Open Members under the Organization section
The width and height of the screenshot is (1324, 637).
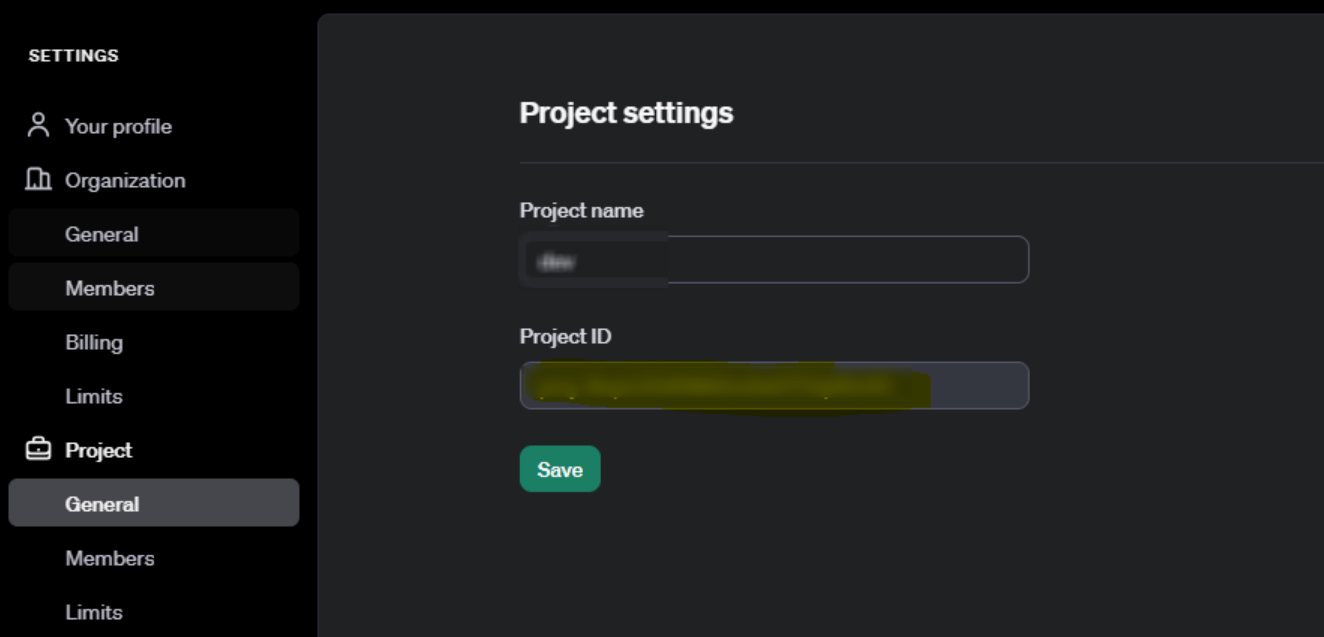click(x=154, y=288)
